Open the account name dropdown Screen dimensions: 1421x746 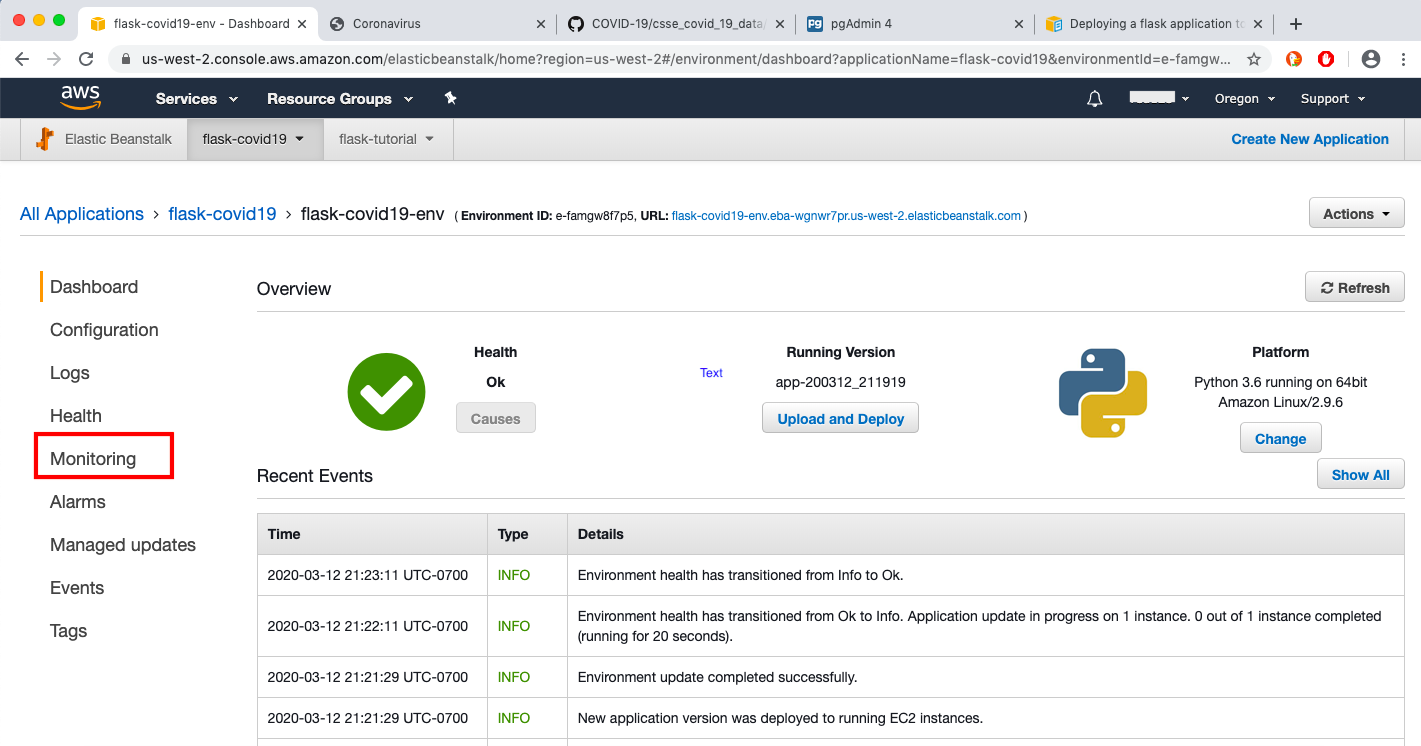pos(1159,98)
